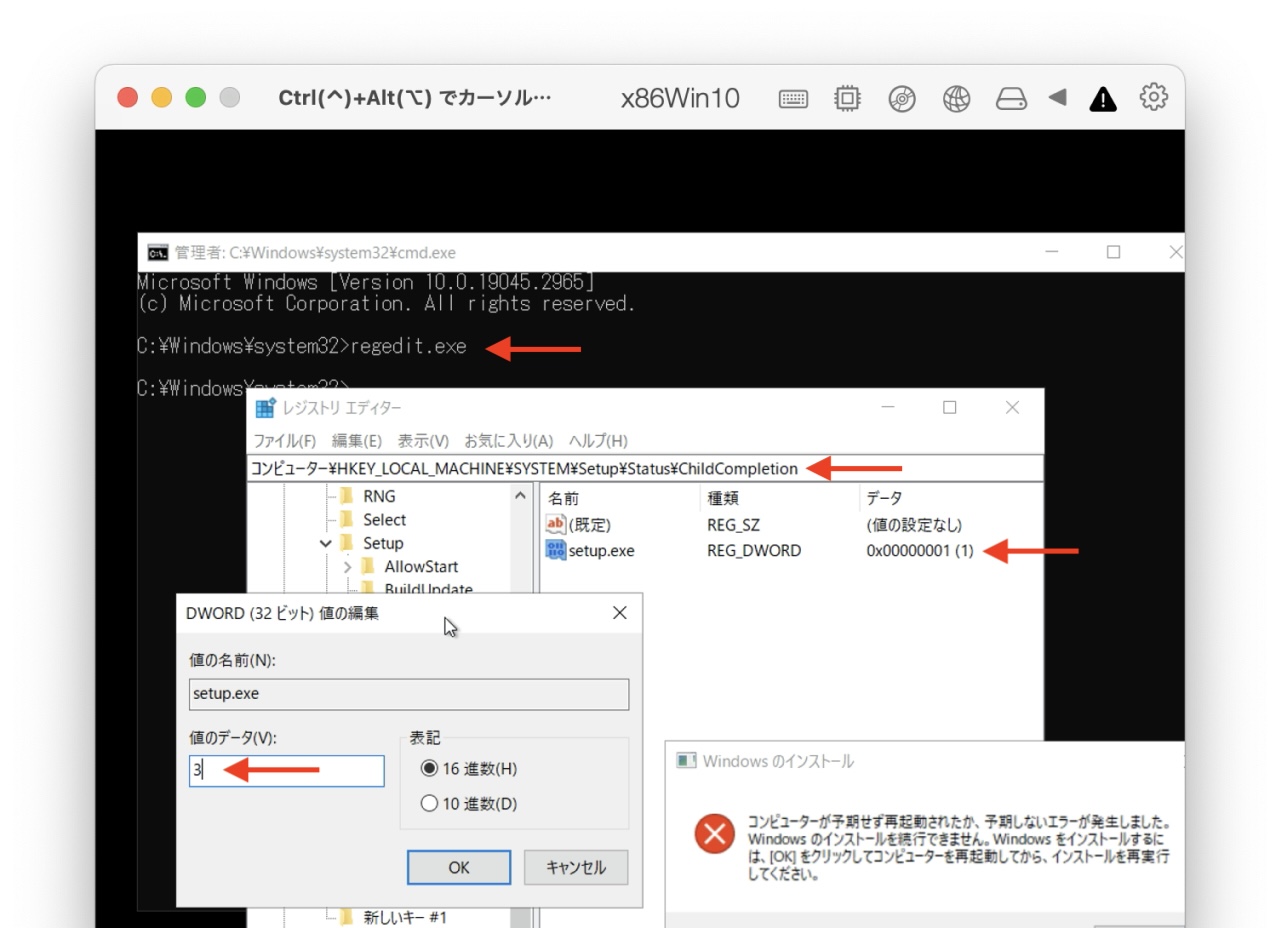Select the Select key label in the tree

pos(385,520)
